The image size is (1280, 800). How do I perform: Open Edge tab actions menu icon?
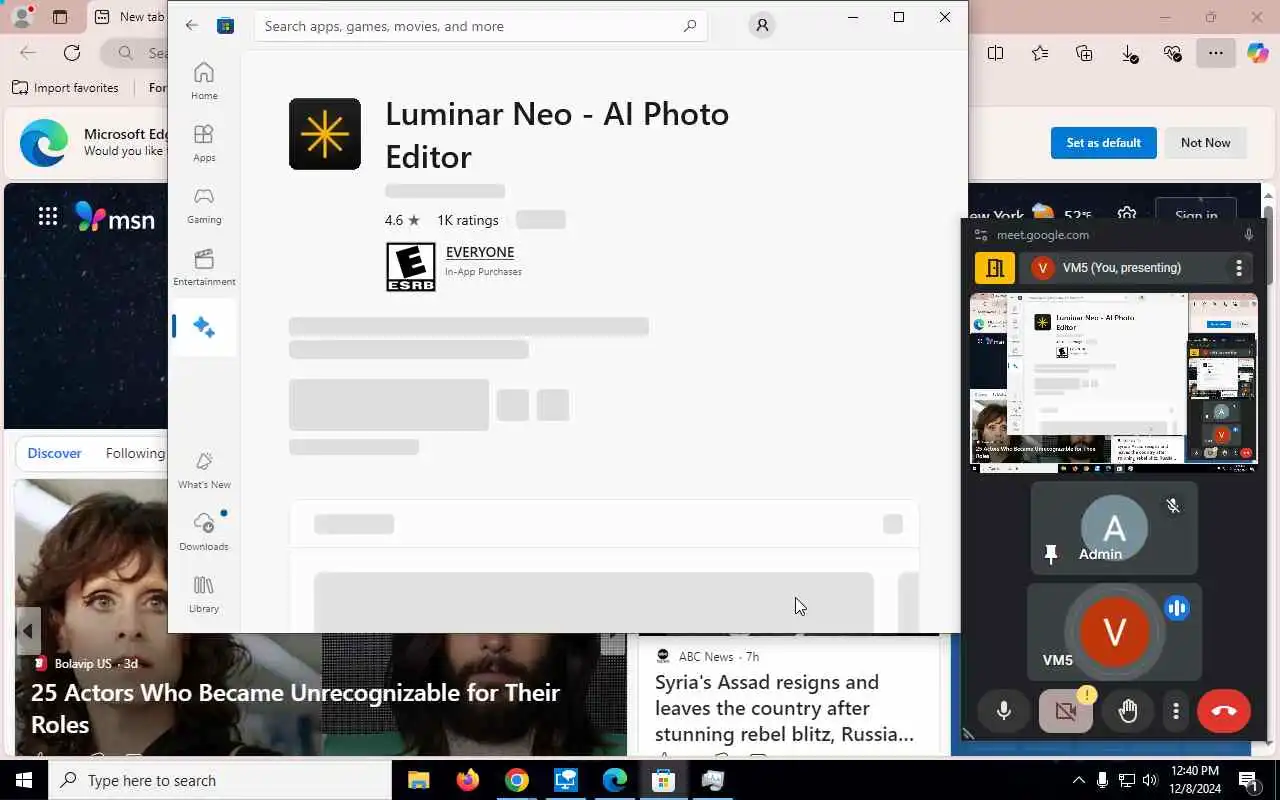pos(59,17)
